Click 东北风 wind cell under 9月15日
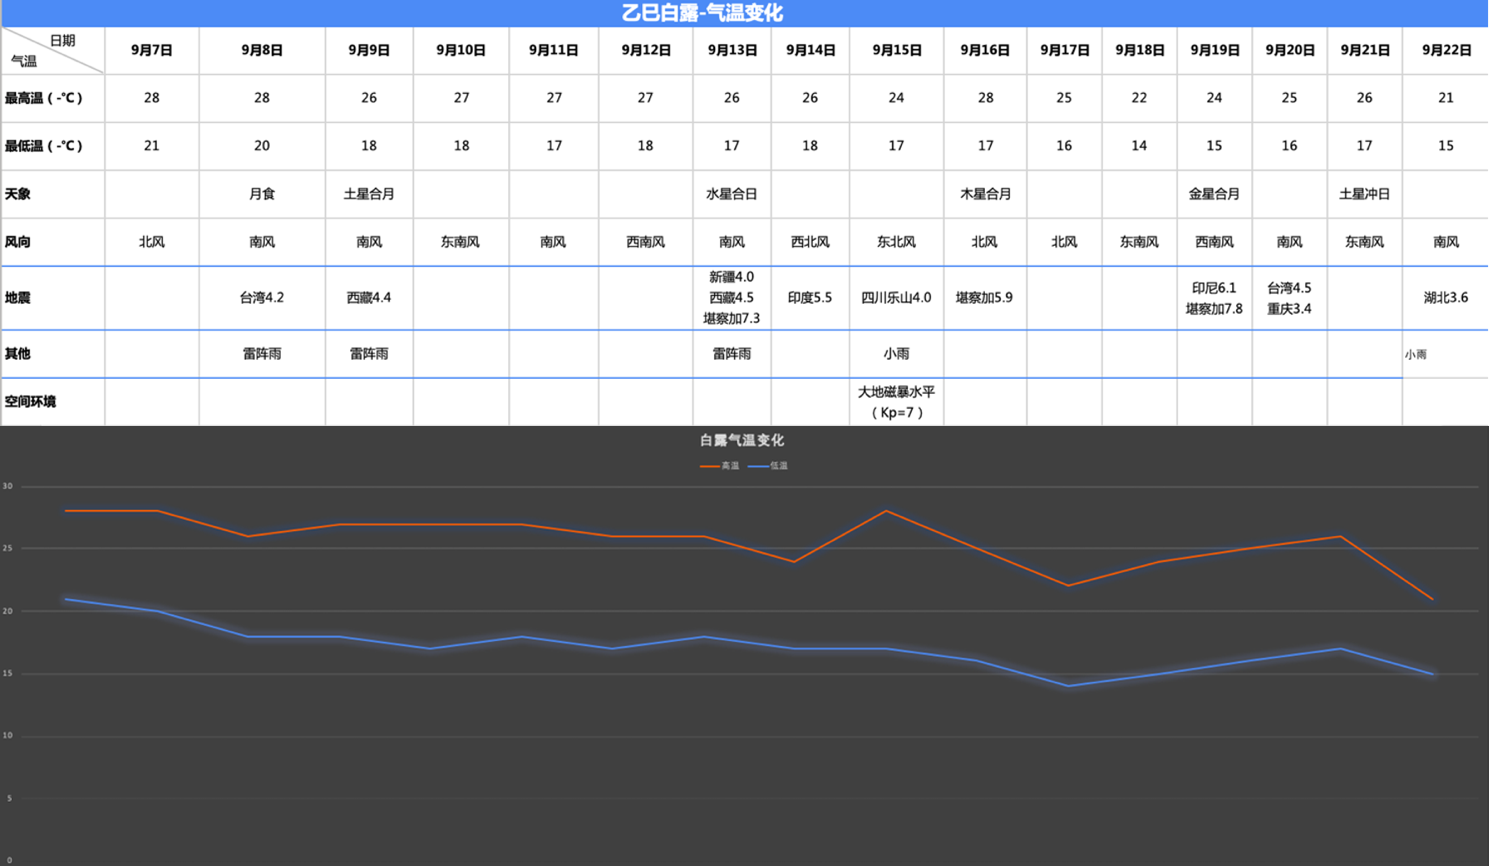The width and height of the screenshot is (1489, 866). pos(896,242)
